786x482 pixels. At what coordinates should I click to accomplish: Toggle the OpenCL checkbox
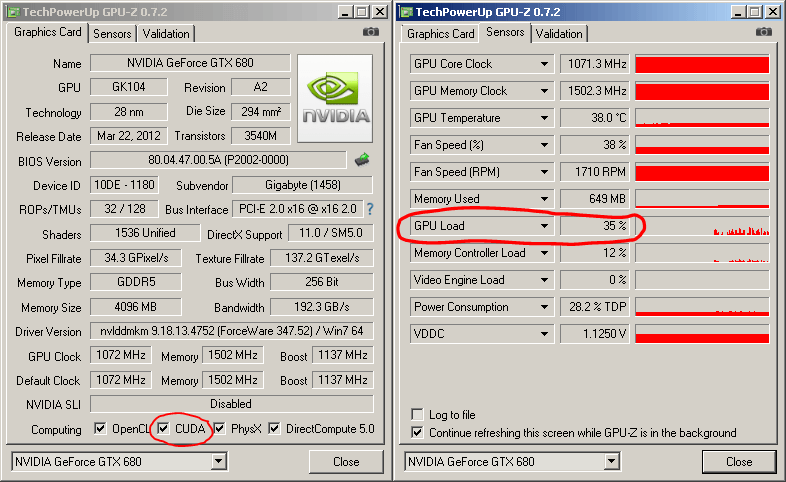pos(100,428)
